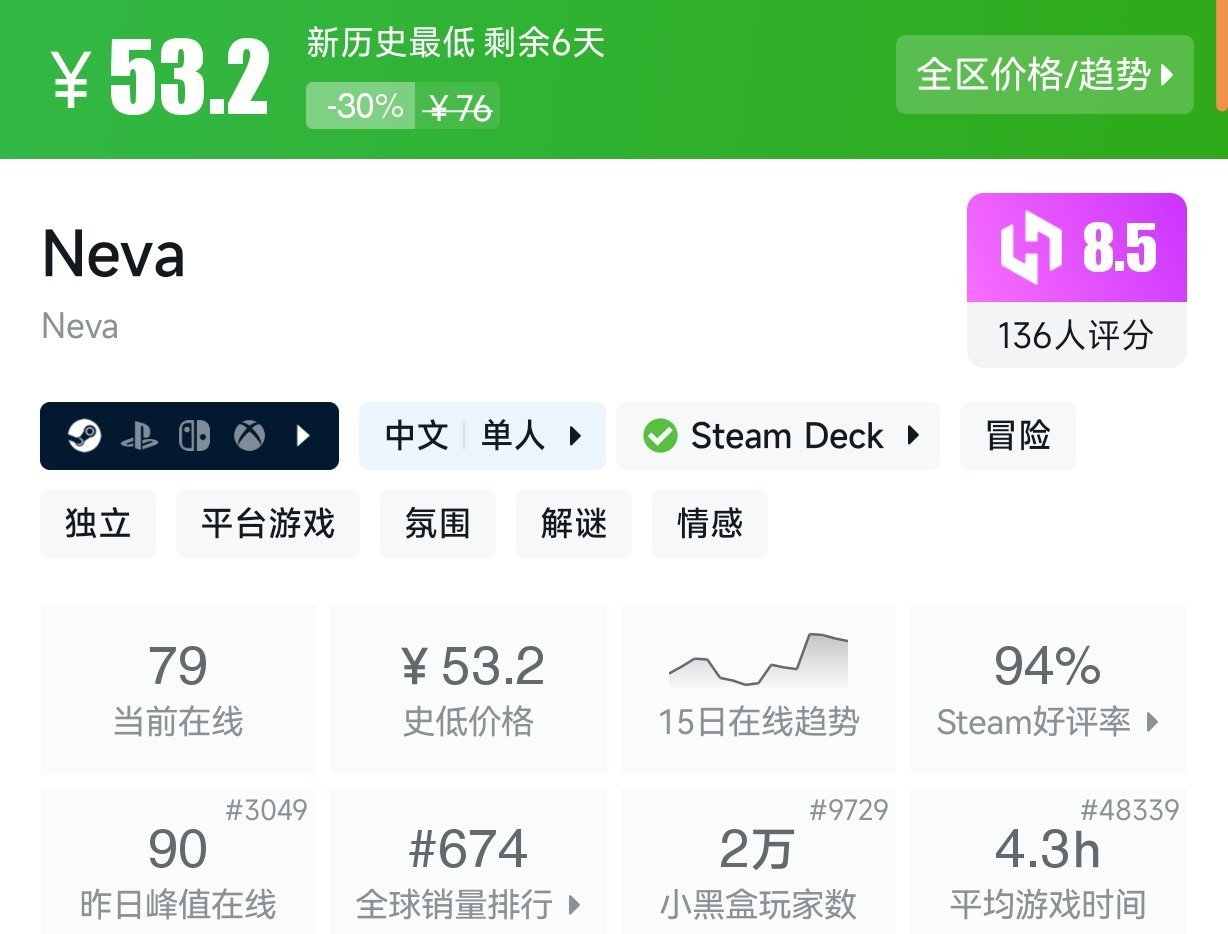Choose the 解谜 tag
1228x934 pixels.
click(x=573, y=524)
